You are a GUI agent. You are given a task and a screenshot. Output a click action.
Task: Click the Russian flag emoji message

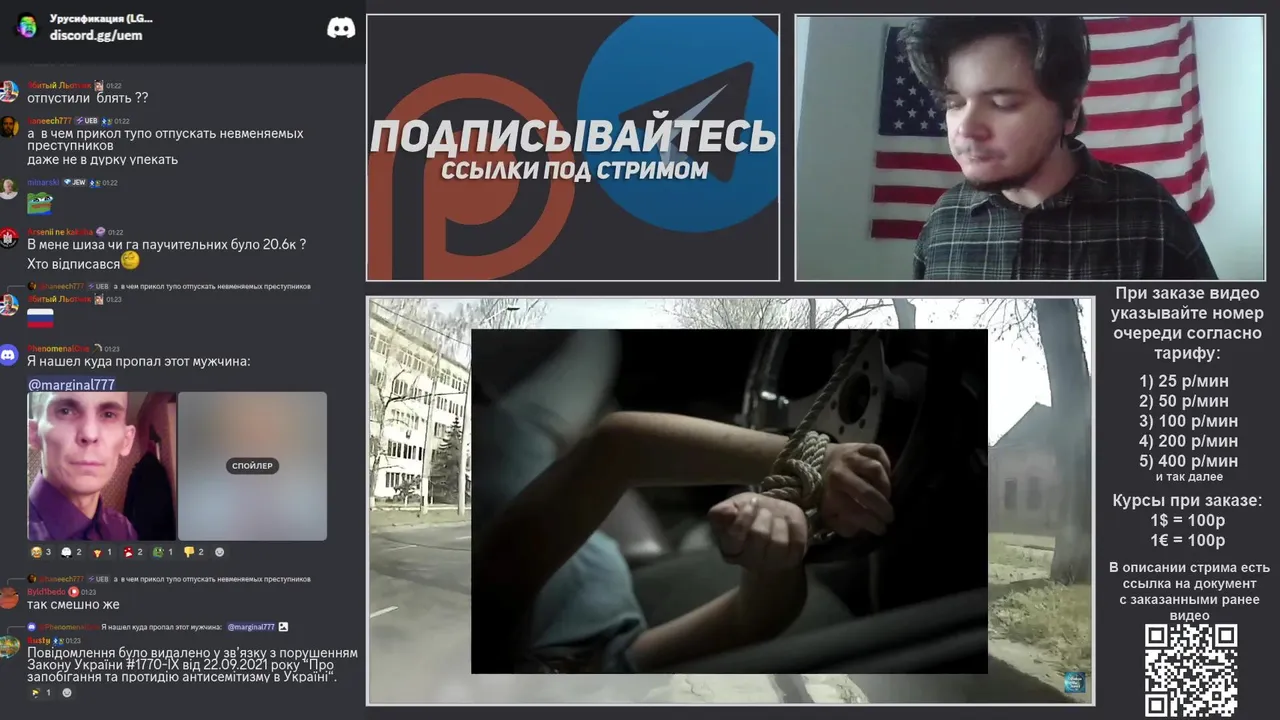point(40,319)
